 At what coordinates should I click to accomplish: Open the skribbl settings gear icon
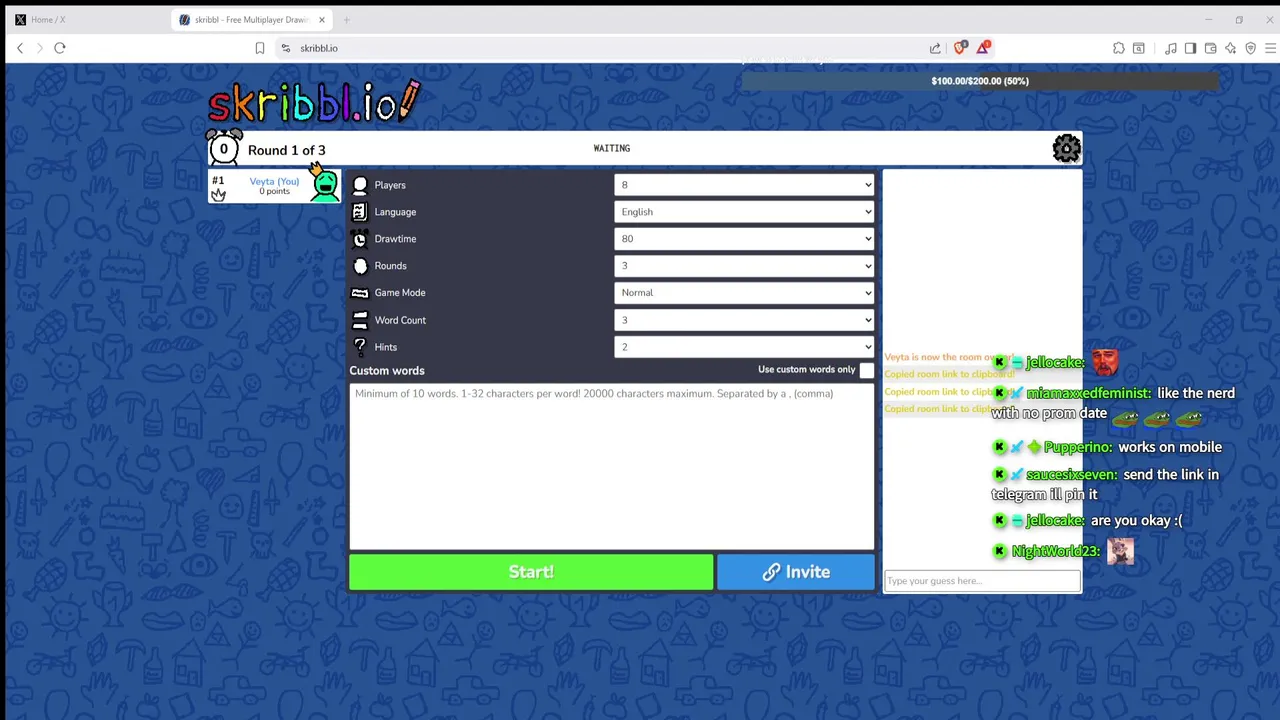click(x=1066, y=149)
